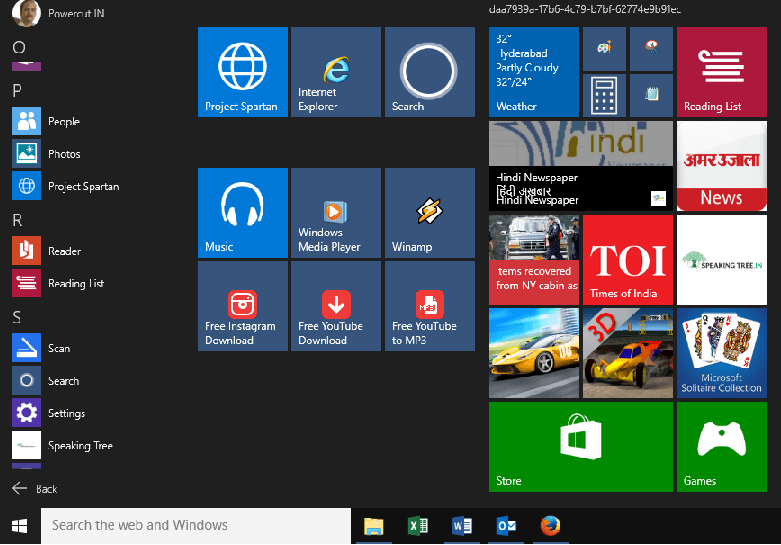Viewport: 781px width, 545px height.
Task: Open the Amar Ujala News tile
Action: click(x=722, y=166)
